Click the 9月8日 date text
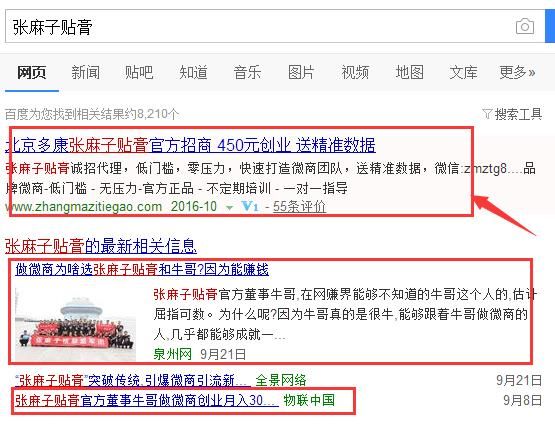This screenshot has height=425, width=555. pos(522,401)
